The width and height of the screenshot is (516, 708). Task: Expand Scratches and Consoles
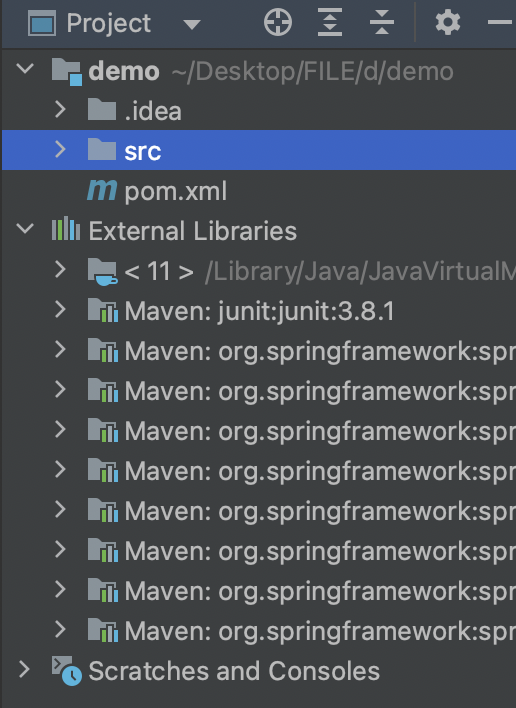click(24, 670)
